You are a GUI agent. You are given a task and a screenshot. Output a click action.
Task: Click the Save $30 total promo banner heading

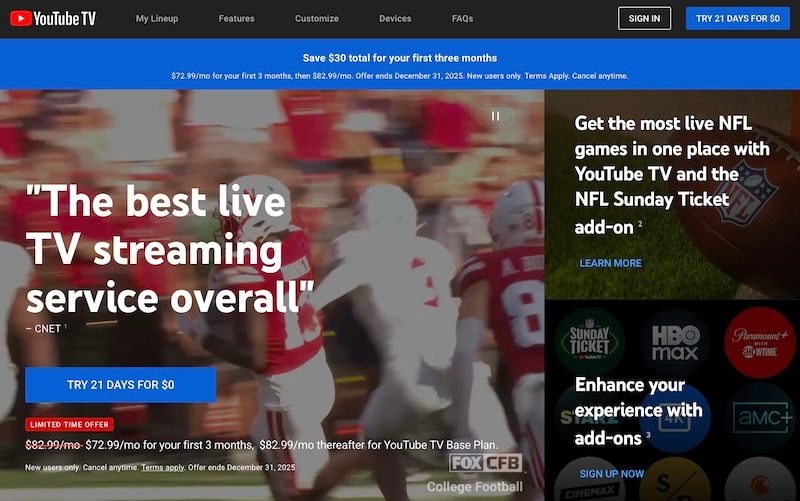pos(399,58)
